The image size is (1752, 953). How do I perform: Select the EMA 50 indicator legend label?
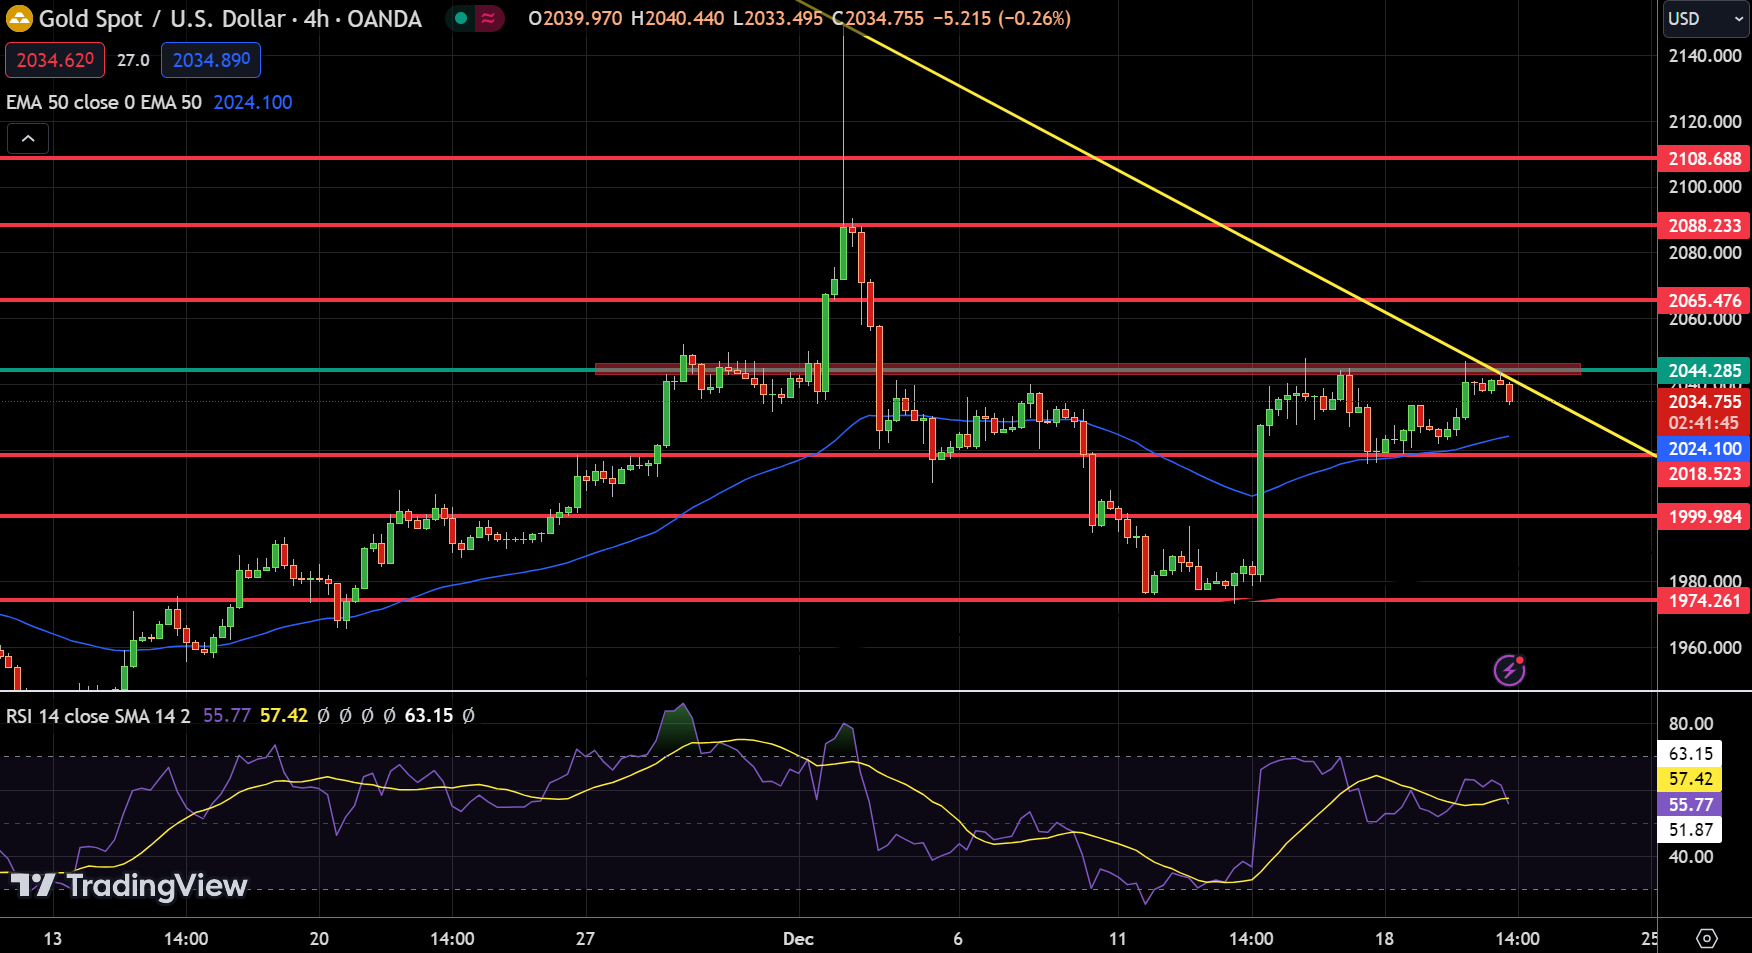104,102
